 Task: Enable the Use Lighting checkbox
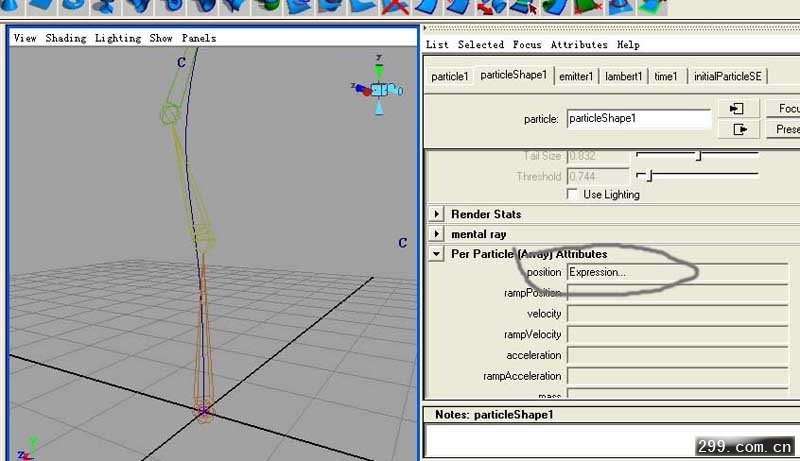click(572, 194)
